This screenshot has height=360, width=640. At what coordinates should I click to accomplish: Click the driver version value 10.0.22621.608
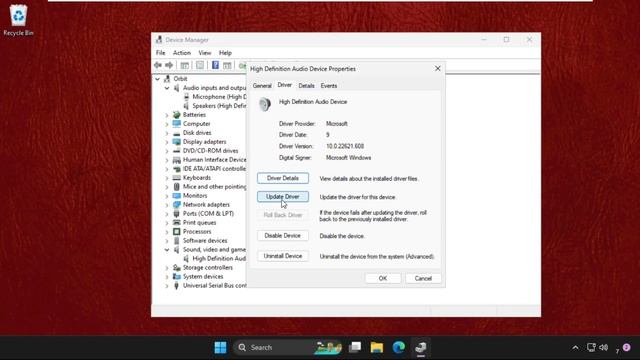pos(345,146)
